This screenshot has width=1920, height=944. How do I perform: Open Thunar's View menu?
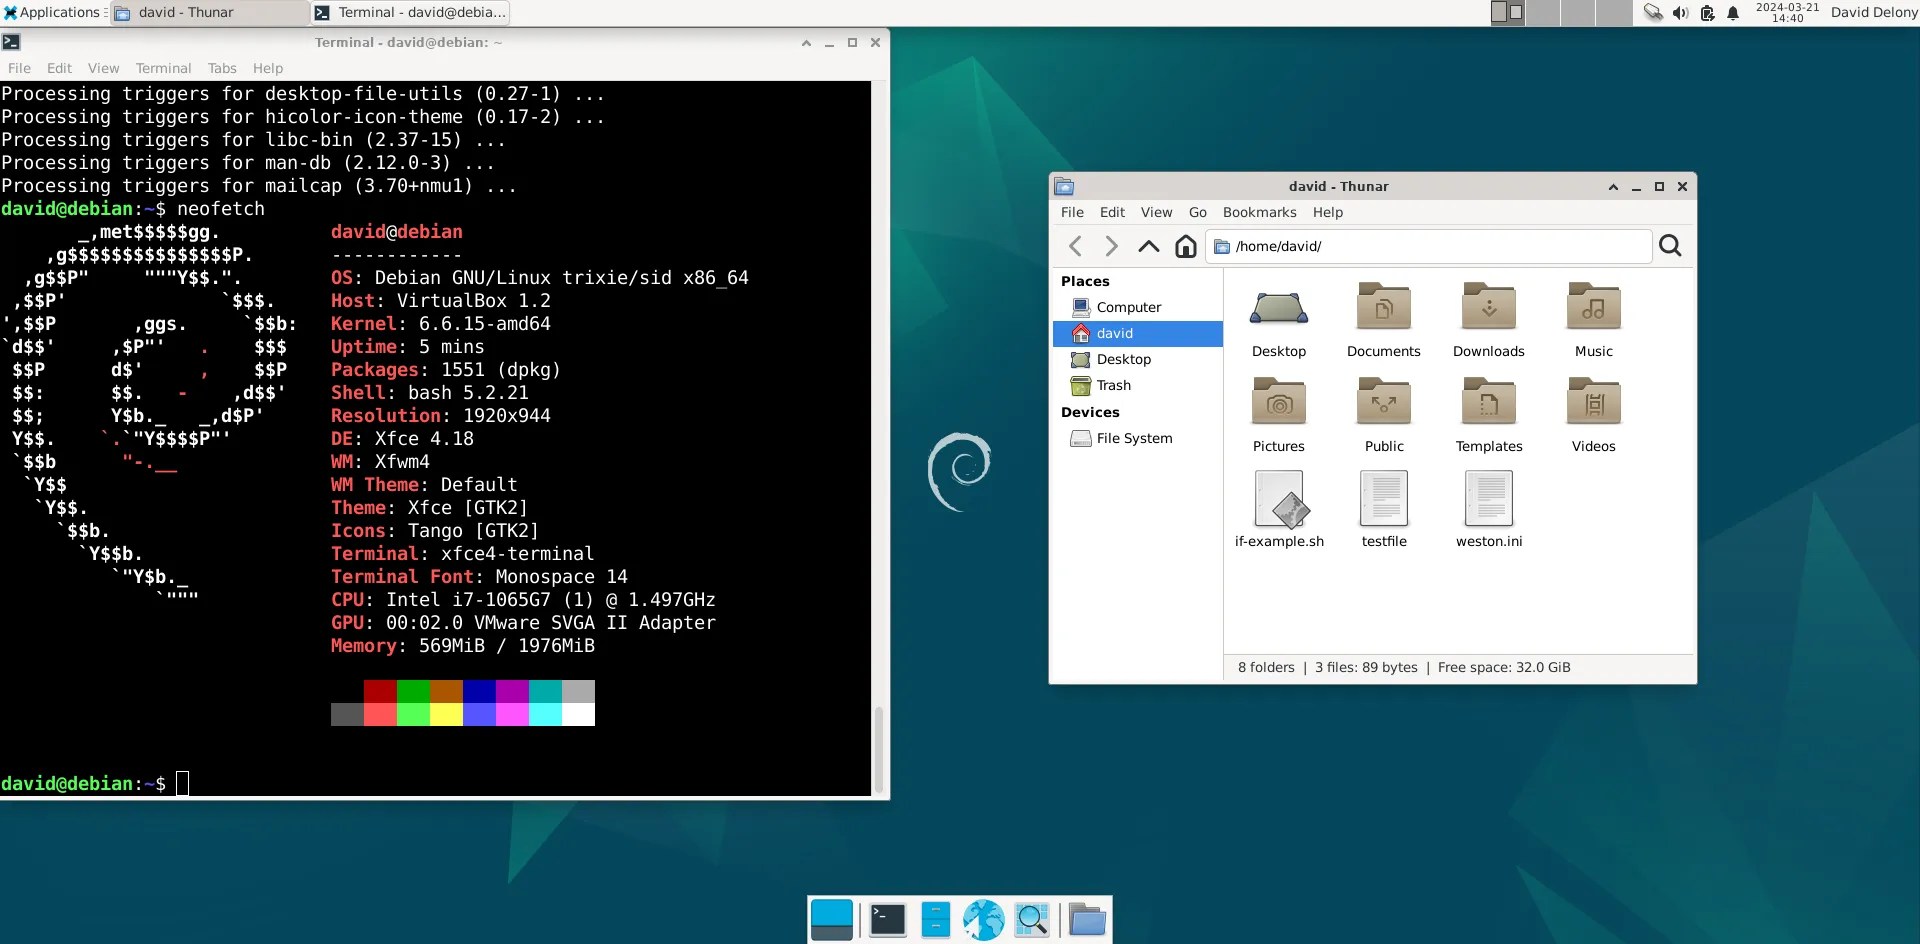pos(1156,212)
